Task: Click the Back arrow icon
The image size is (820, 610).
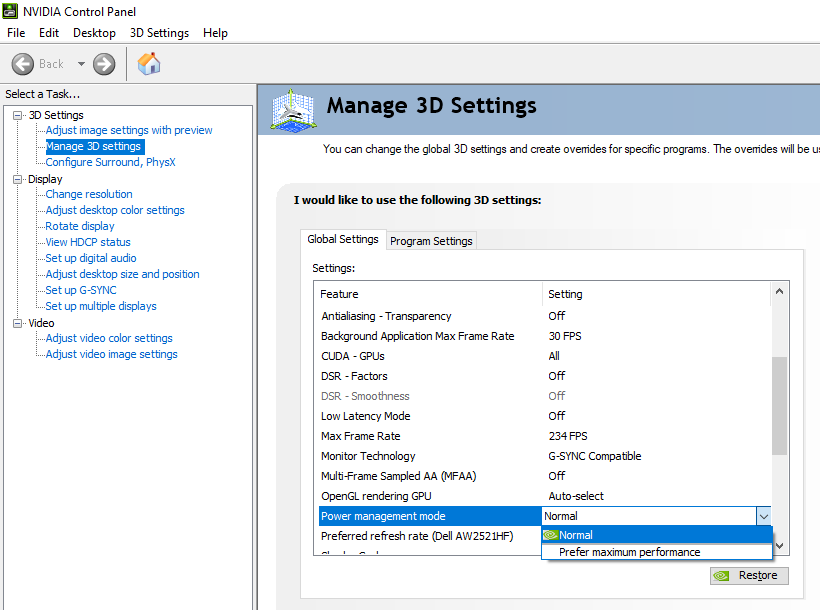Action: tap(22, 64)
